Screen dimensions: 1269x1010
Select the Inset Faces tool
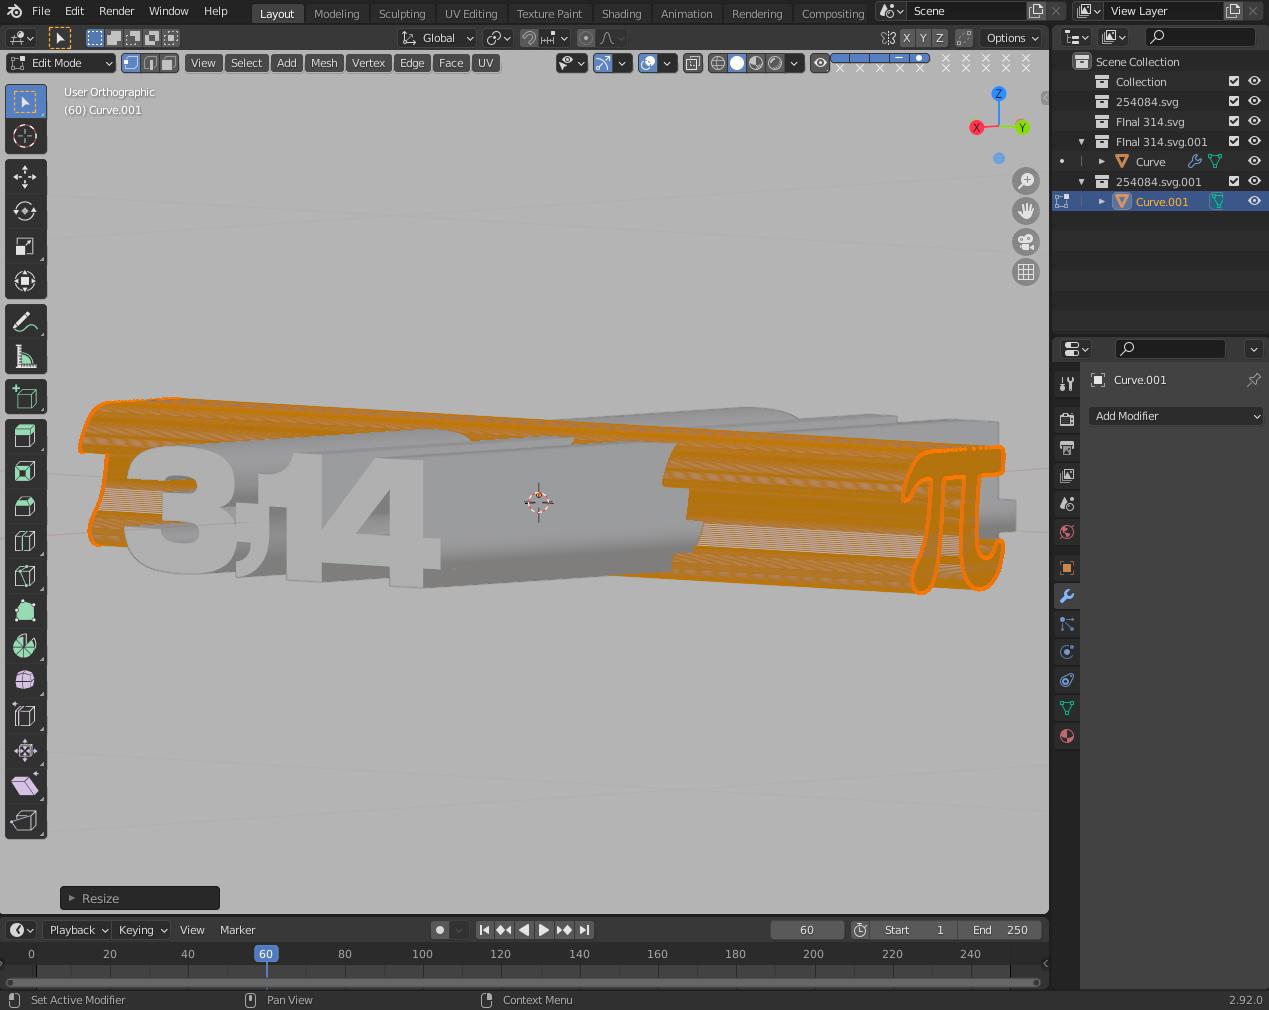tap(25, 470)
